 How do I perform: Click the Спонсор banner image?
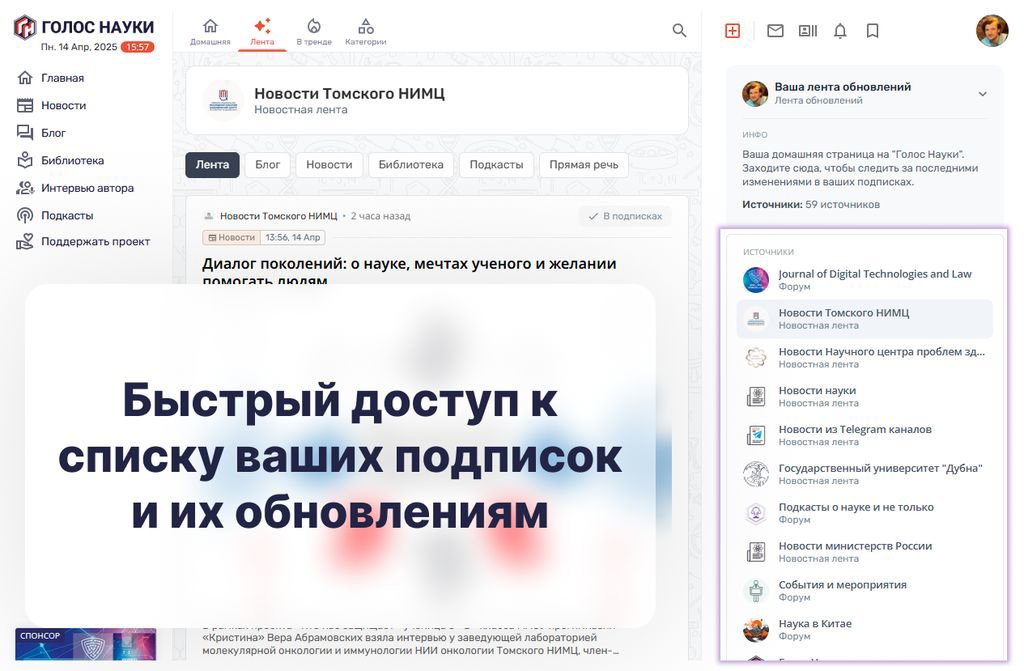click(x=86, y=644)
